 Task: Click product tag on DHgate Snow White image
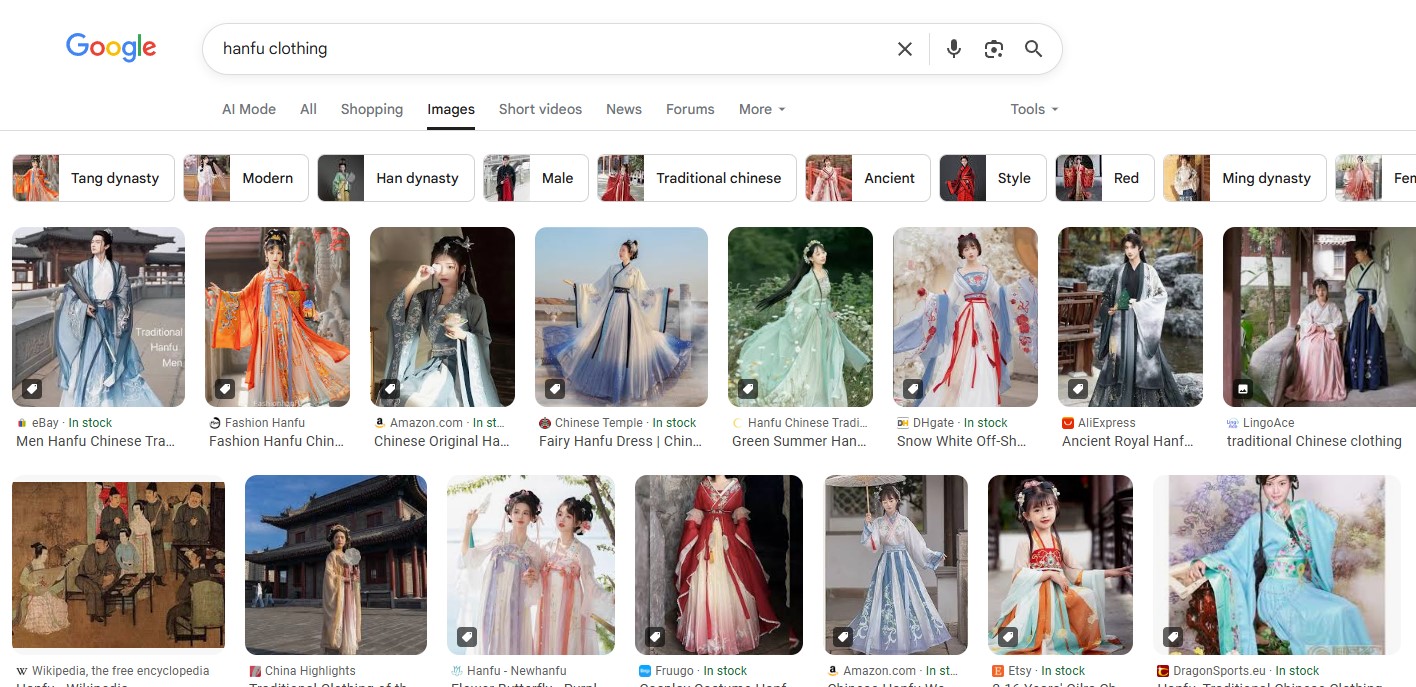912,388
